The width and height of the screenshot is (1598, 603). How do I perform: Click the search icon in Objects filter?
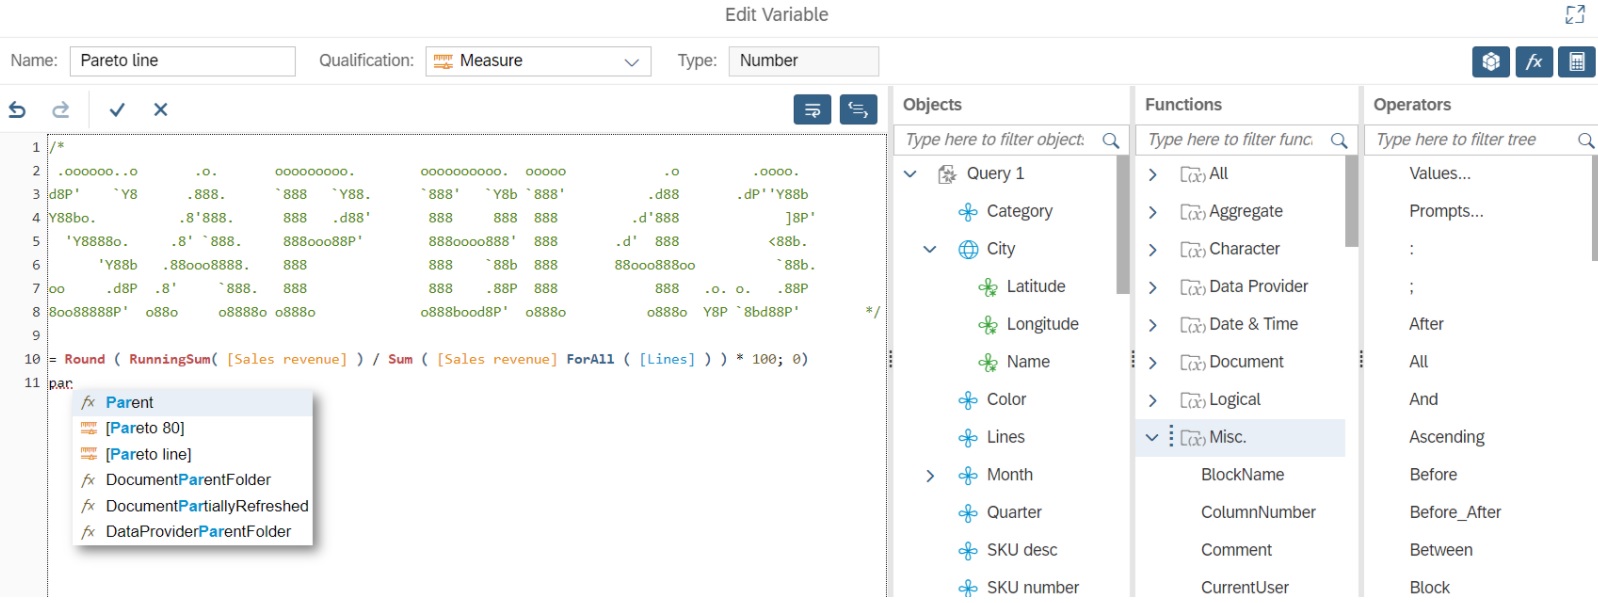(x=1110, y=141)
